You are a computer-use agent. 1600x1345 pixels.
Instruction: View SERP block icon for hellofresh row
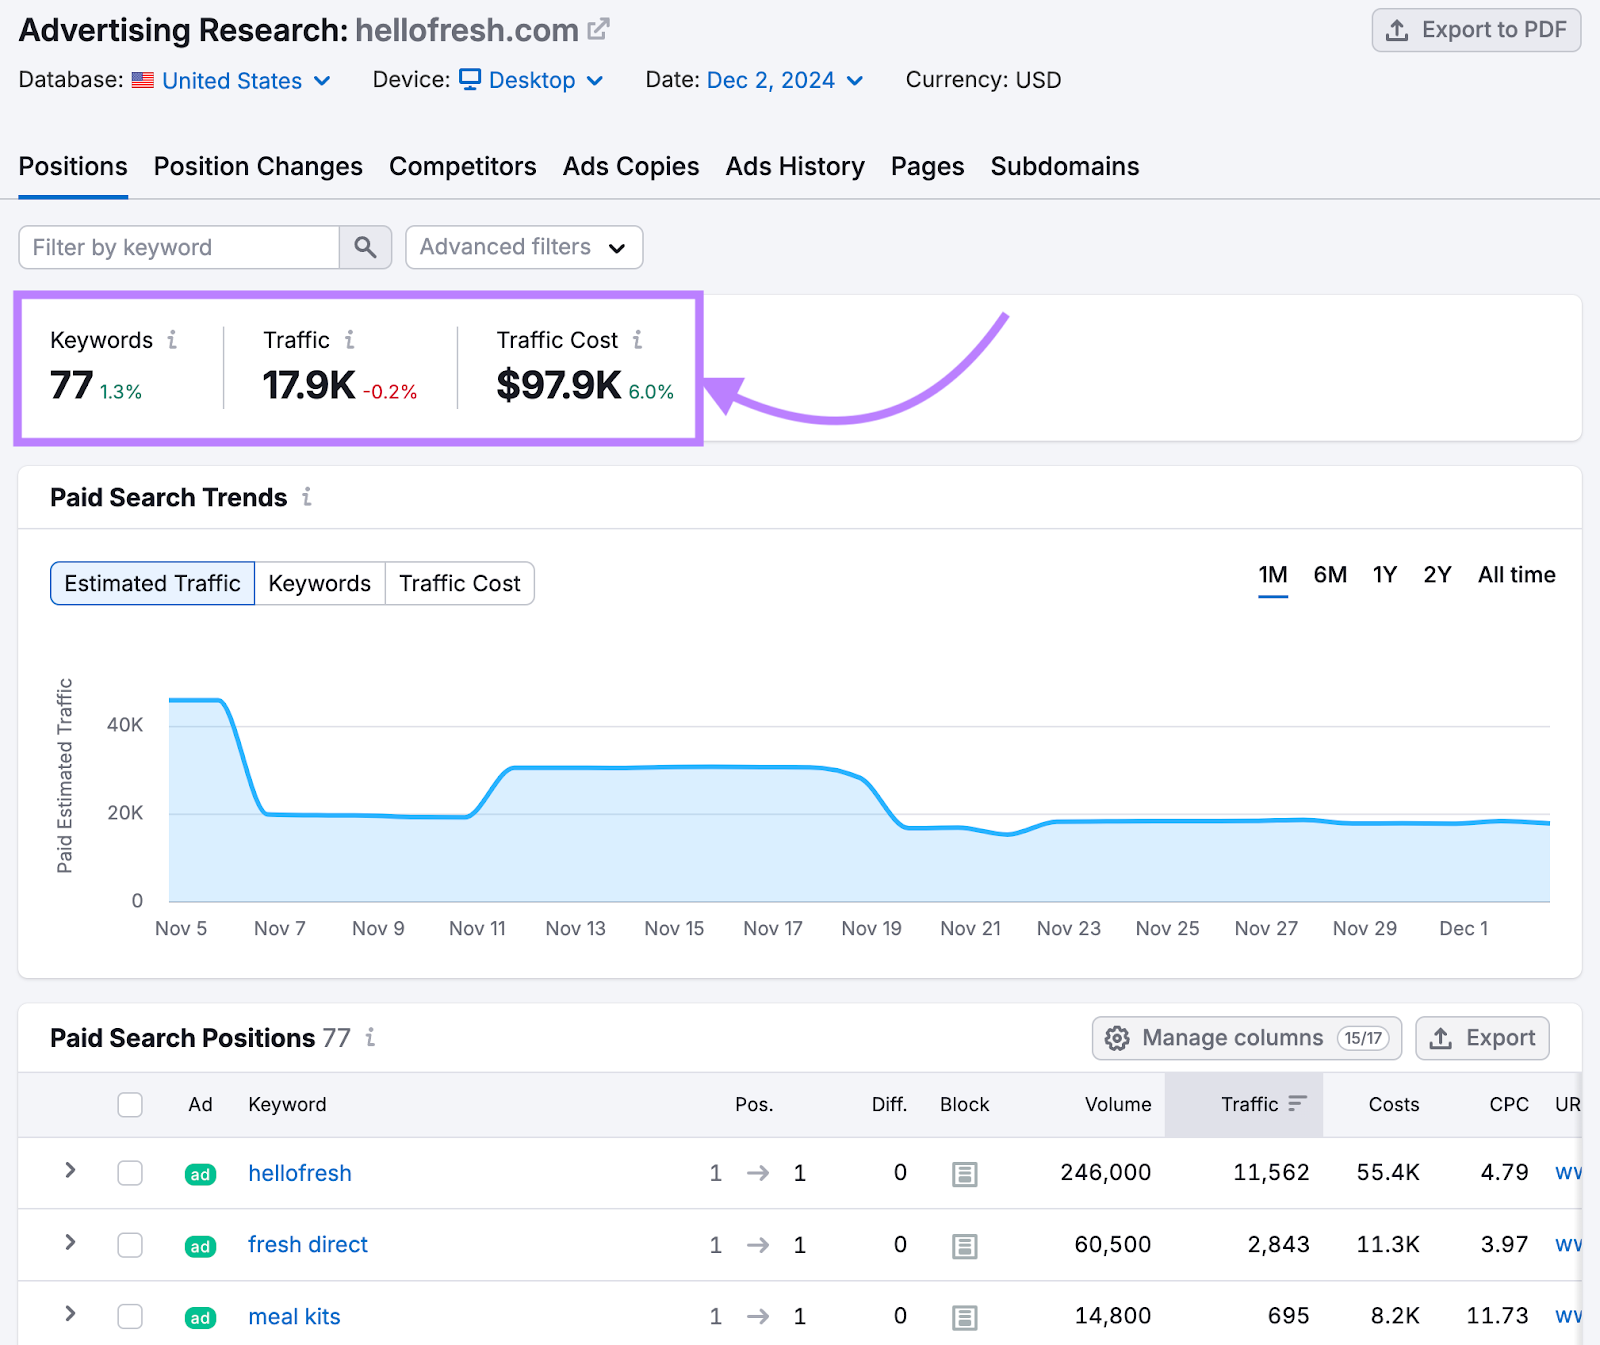[x=964, y=1174]
